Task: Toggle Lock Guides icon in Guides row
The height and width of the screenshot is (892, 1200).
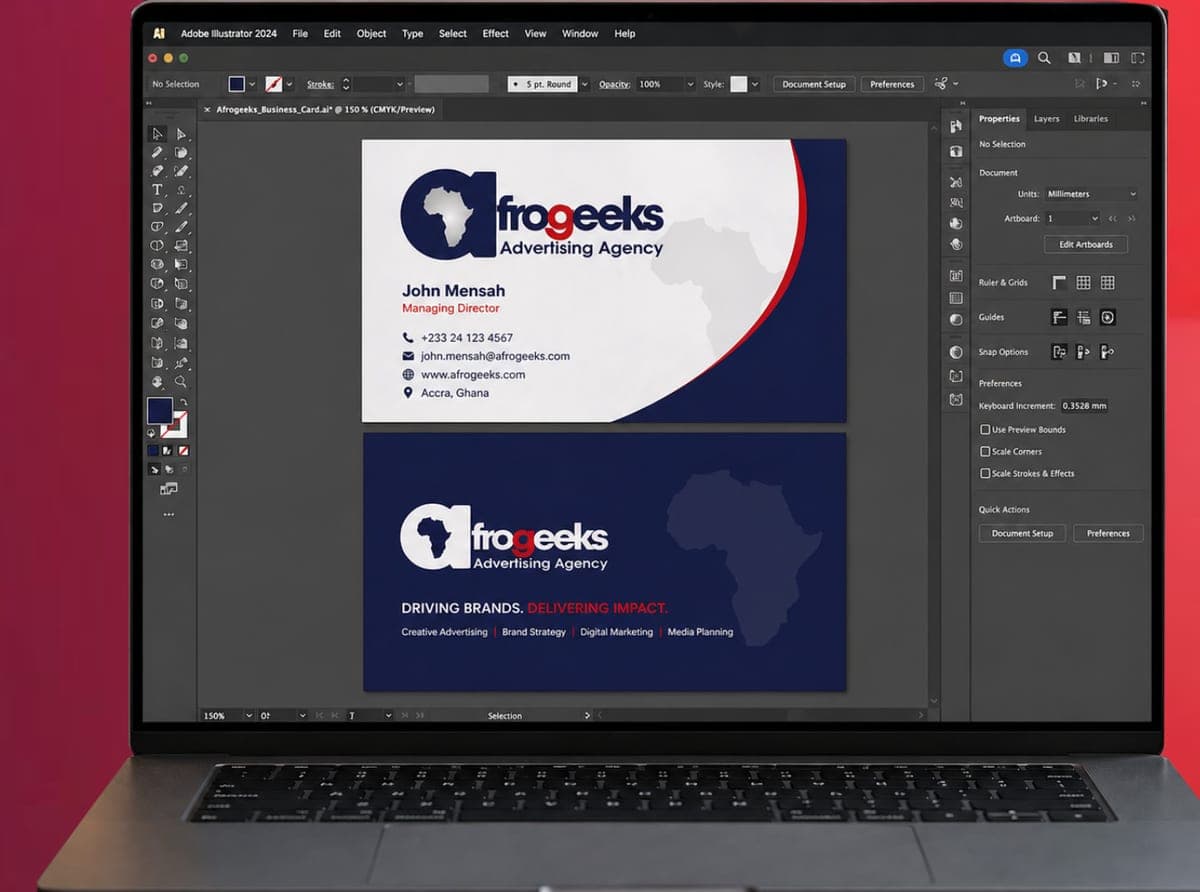Action: (x=1083, y=317)
